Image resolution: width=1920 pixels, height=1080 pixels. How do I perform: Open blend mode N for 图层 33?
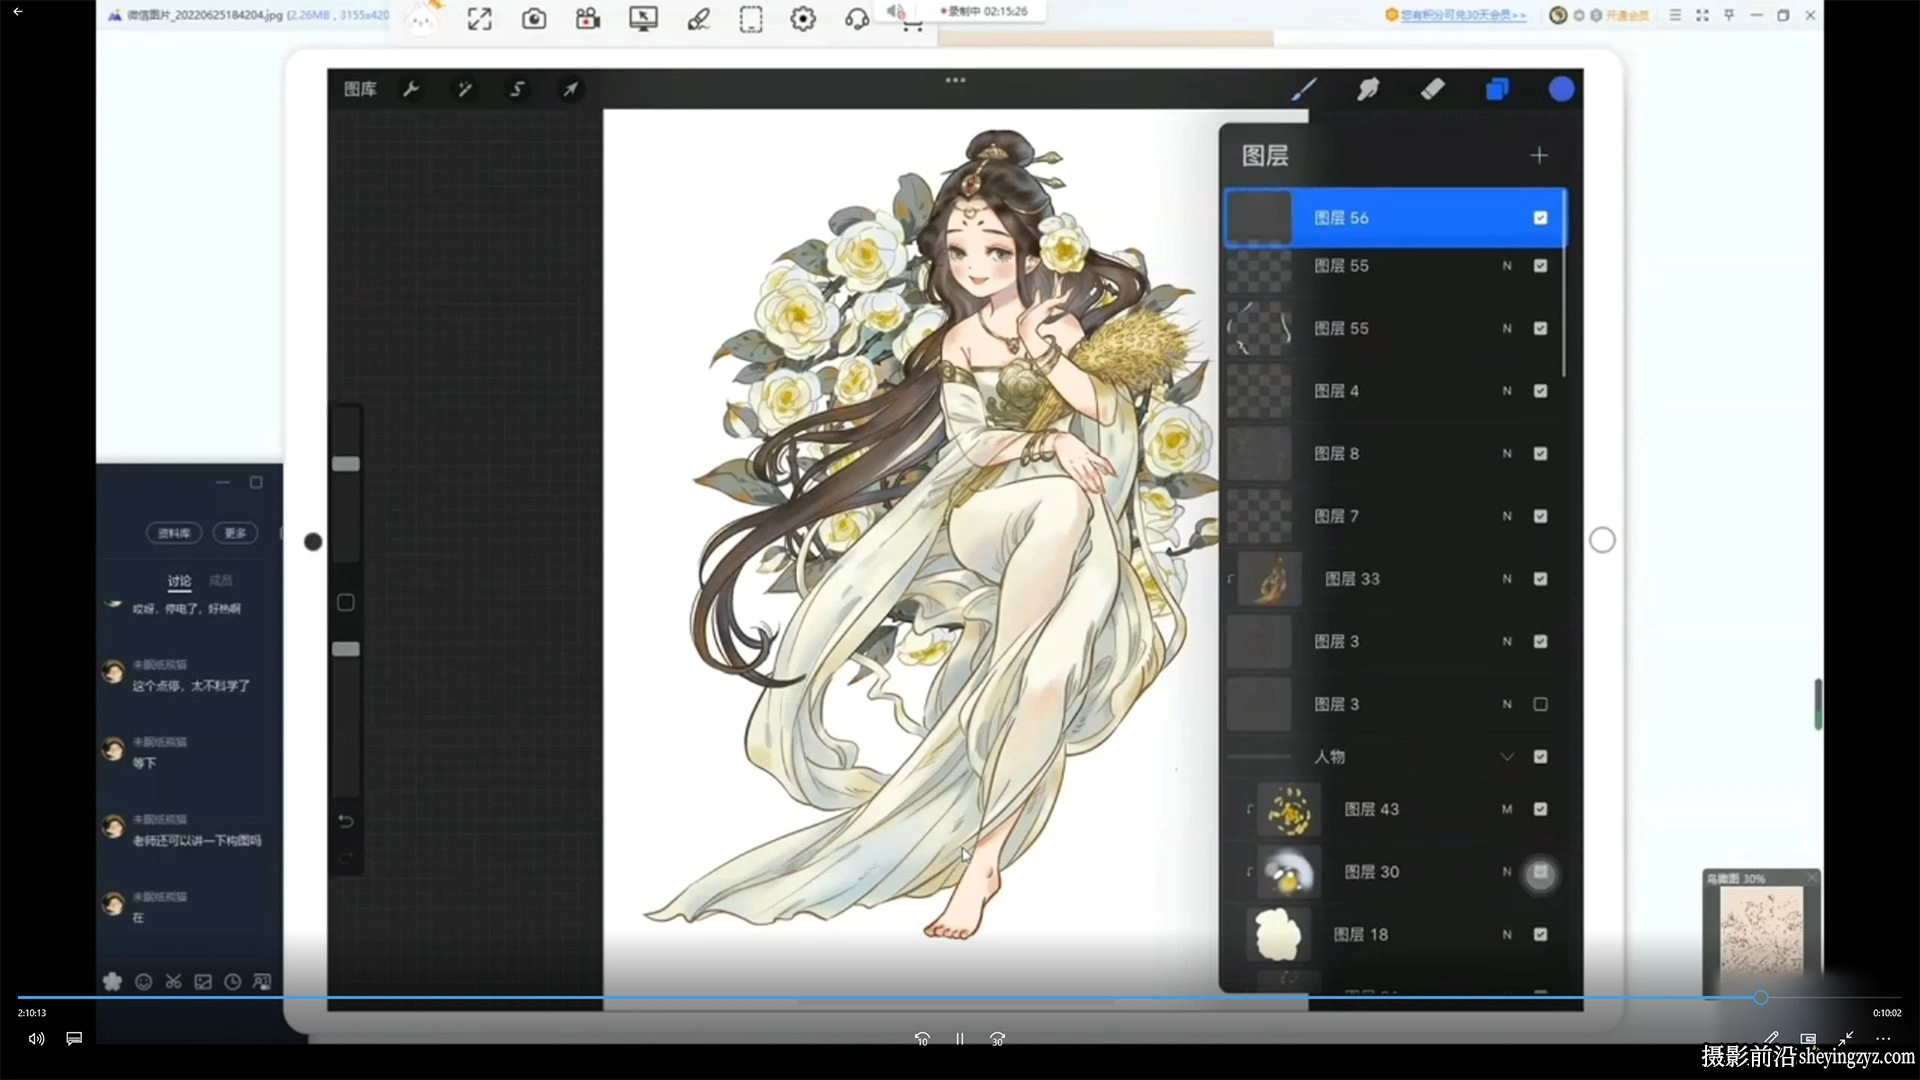point(1507,579)
